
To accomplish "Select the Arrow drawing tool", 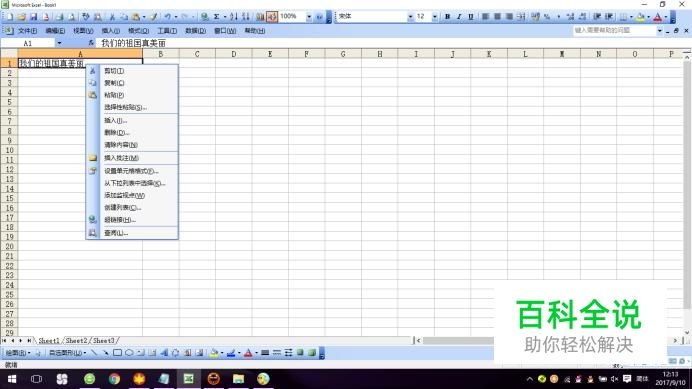I will [105, 353].
